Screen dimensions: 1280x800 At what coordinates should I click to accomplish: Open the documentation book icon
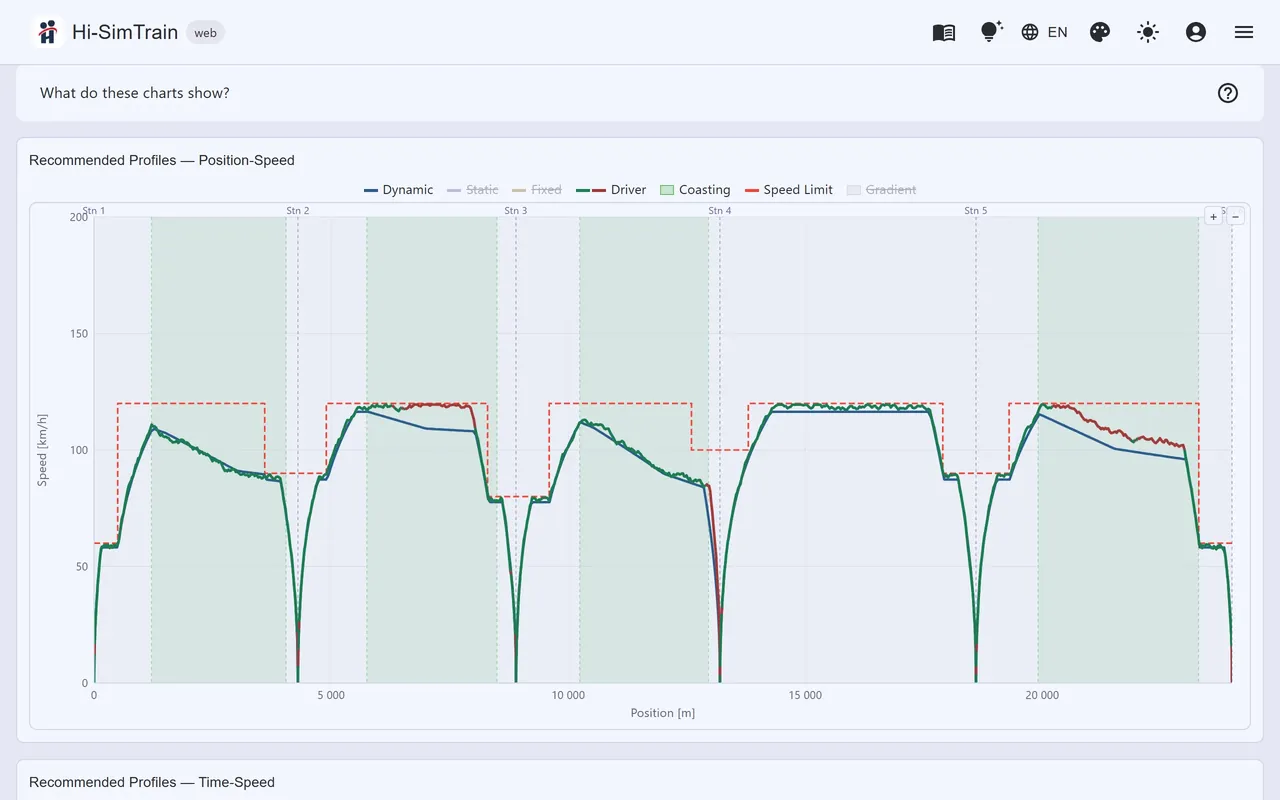[944, 32]
